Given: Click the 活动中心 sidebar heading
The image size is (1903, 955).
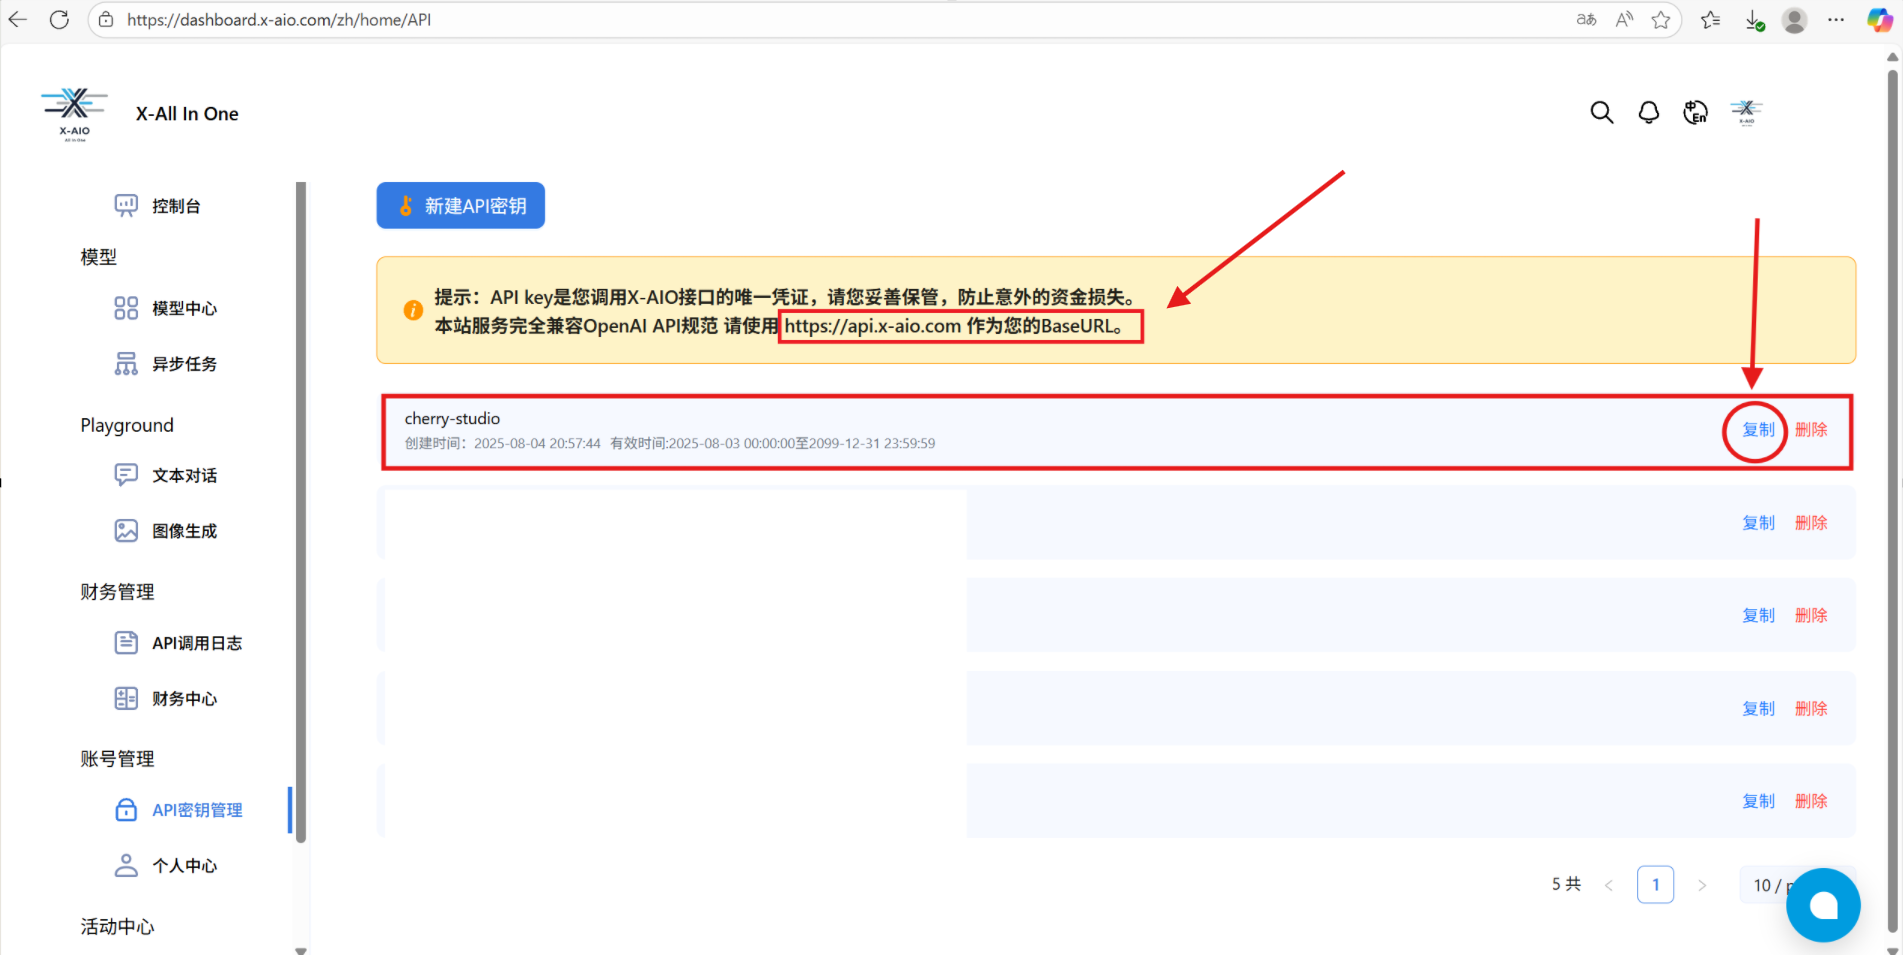Looking at the screenshot, I should (x=118, y=927).
